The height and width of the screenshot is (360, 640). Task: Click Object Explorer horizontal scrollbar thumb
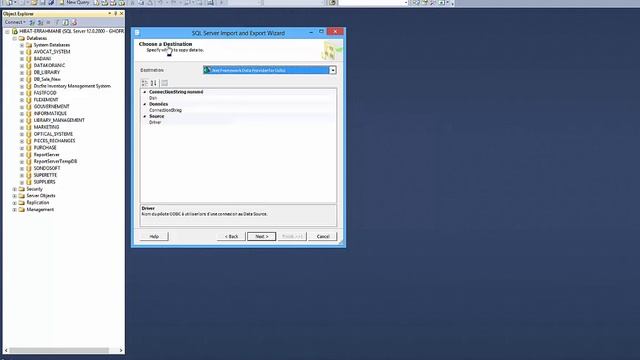tap(59, 350)
